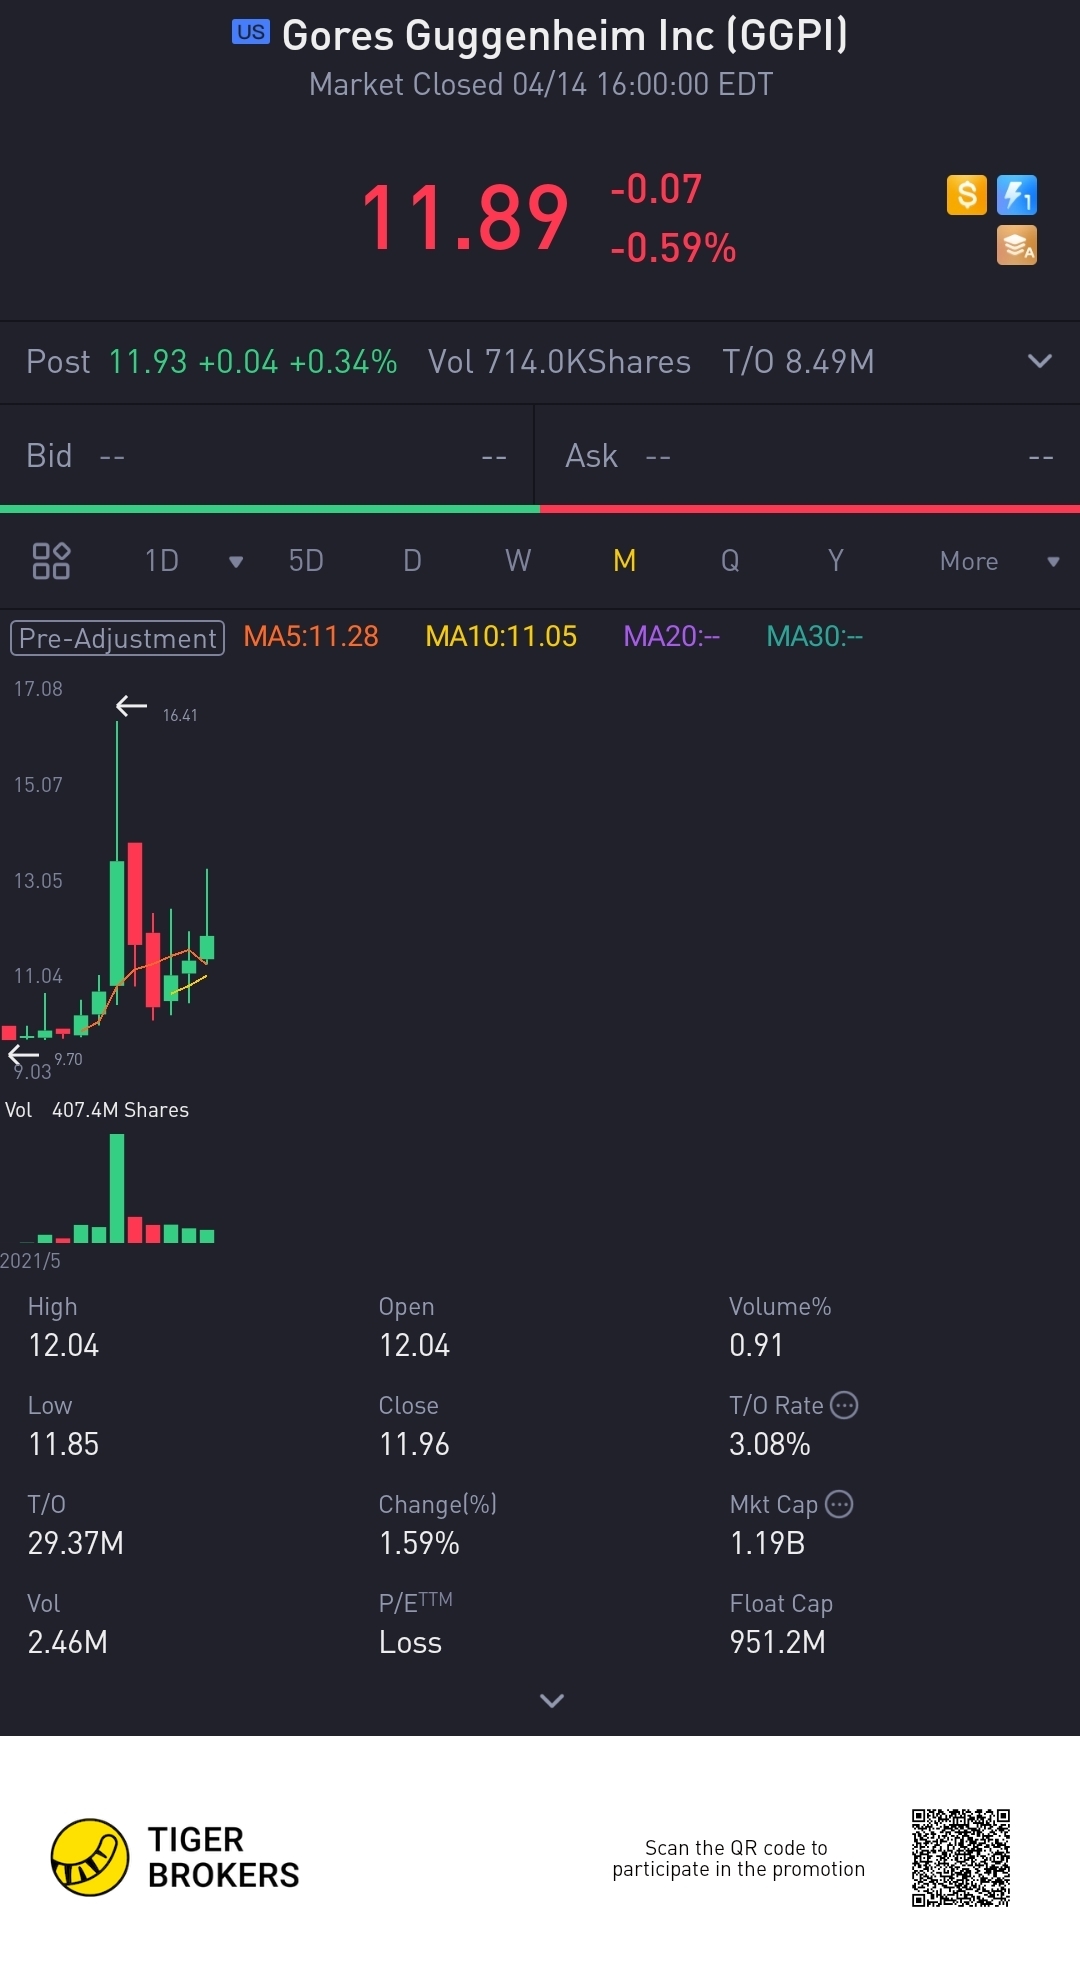1080x1980 pixels.
Task: Tap the tan stacked layers icon
Action: coord(1016,245)
